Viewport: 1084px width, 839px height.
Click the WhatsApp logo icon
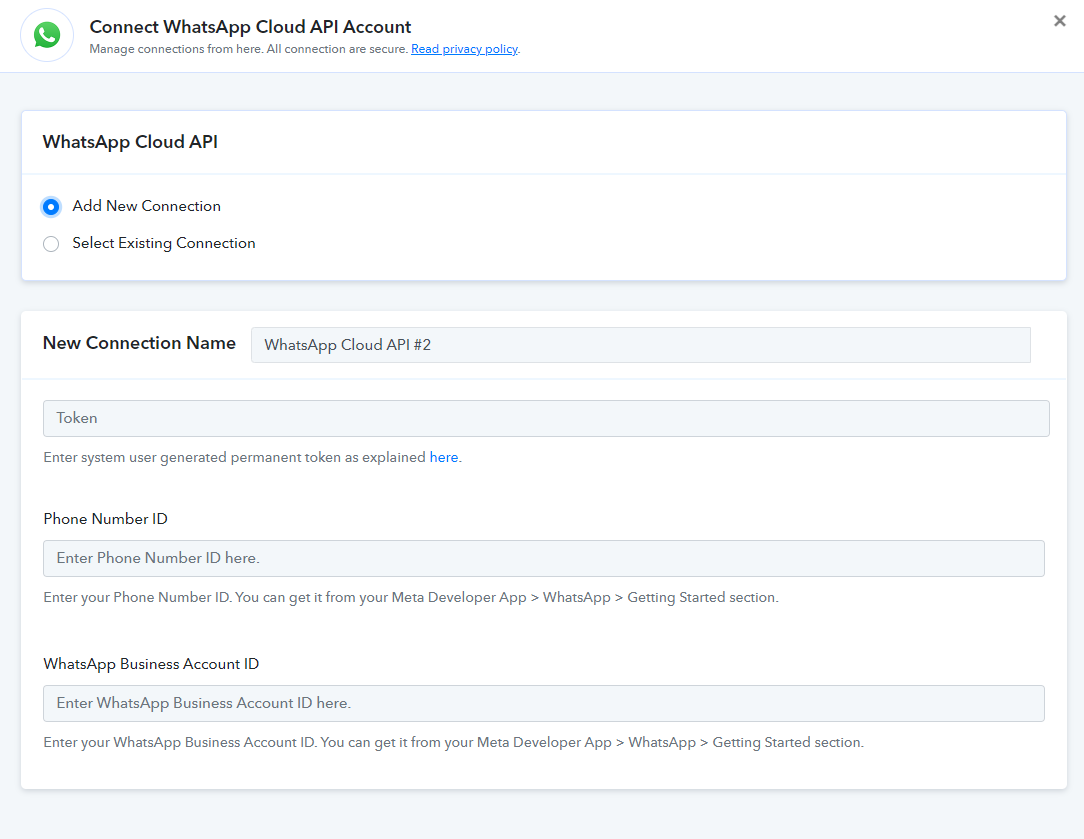pos(47,35)
